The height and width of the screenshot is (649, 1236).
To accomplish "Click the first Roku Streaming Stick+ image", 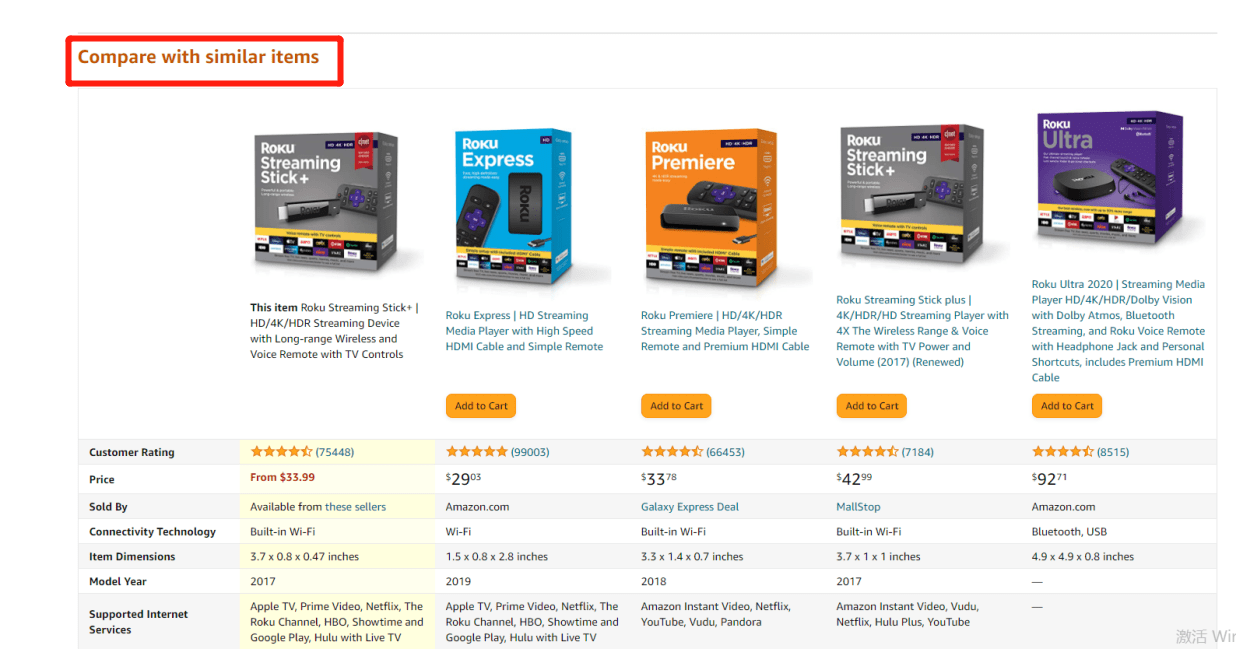I will [x=325, y=205].
